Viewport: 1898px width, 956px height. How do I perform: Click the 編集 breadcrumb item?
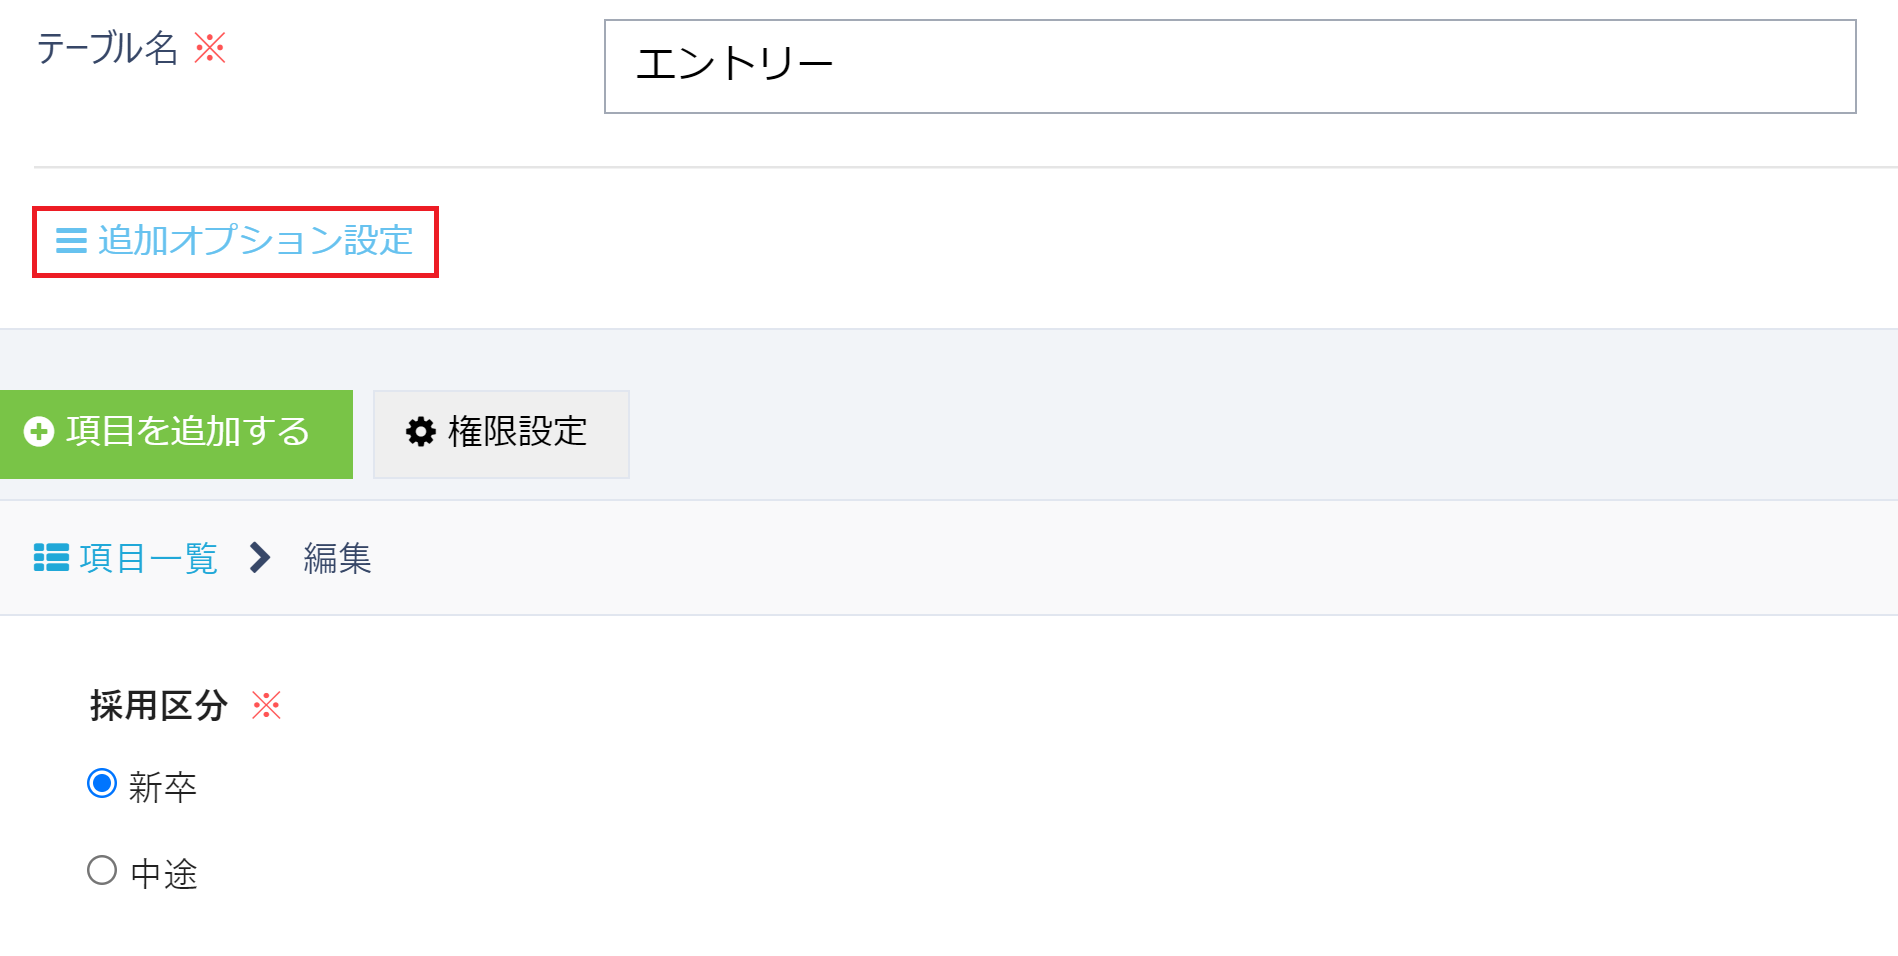point(337,558)
